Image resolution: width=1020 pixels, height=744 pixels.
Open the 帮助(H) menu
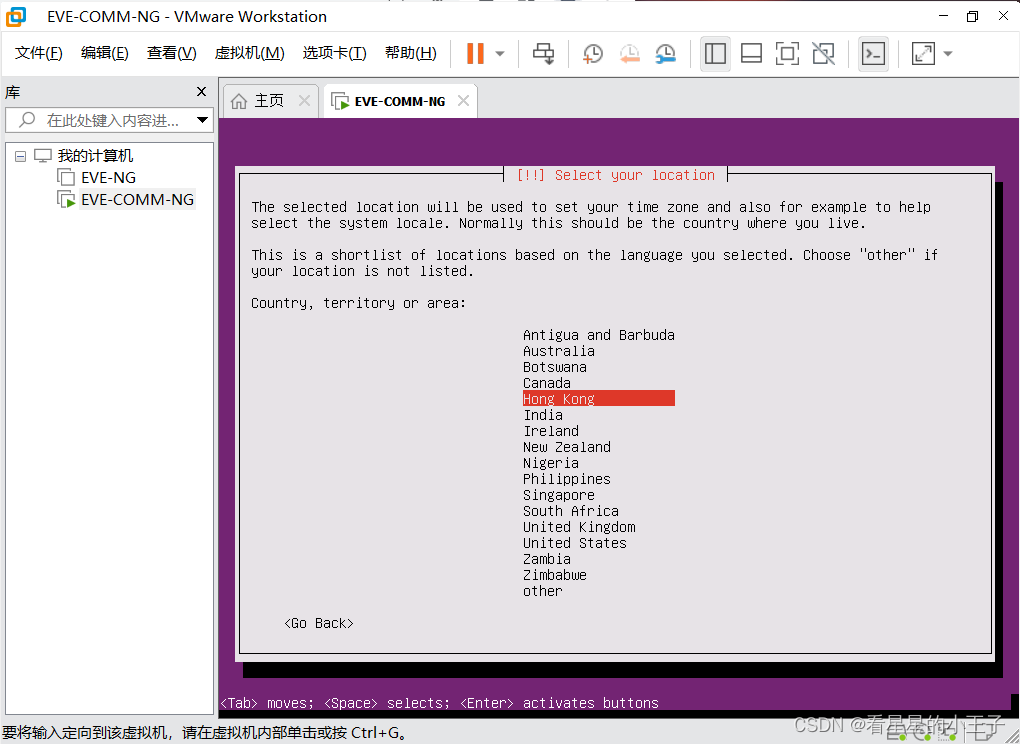click(410, 53)
